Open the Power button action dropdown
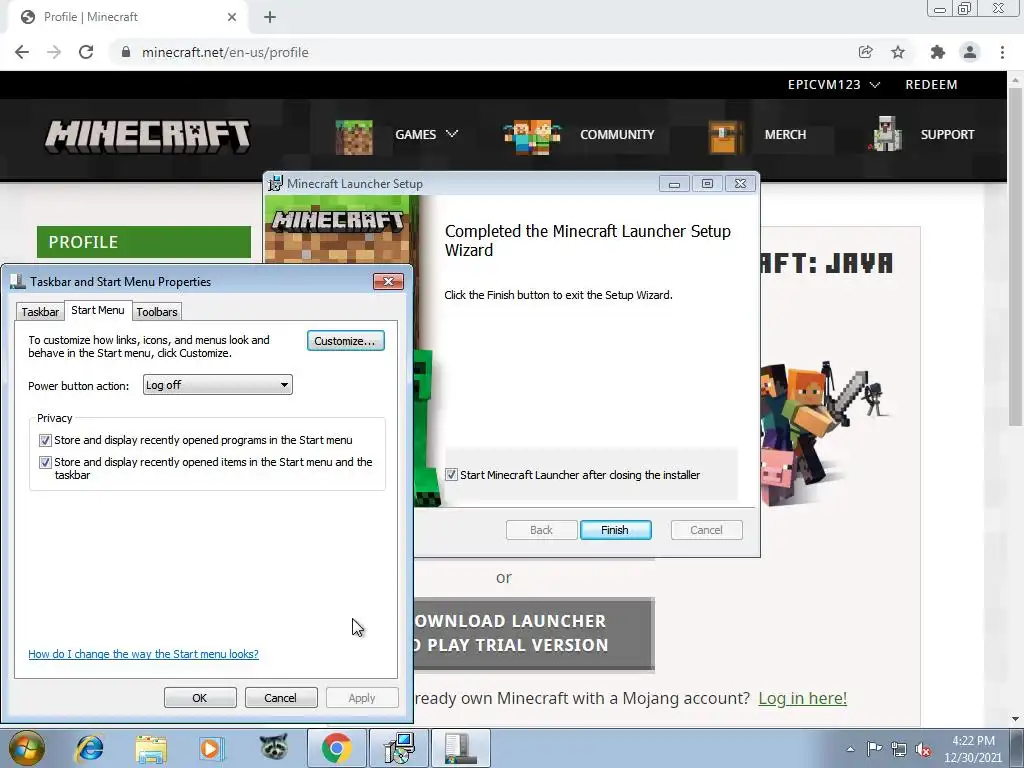The width and height of the screenshot is (1024, 768). pos(217,385)
